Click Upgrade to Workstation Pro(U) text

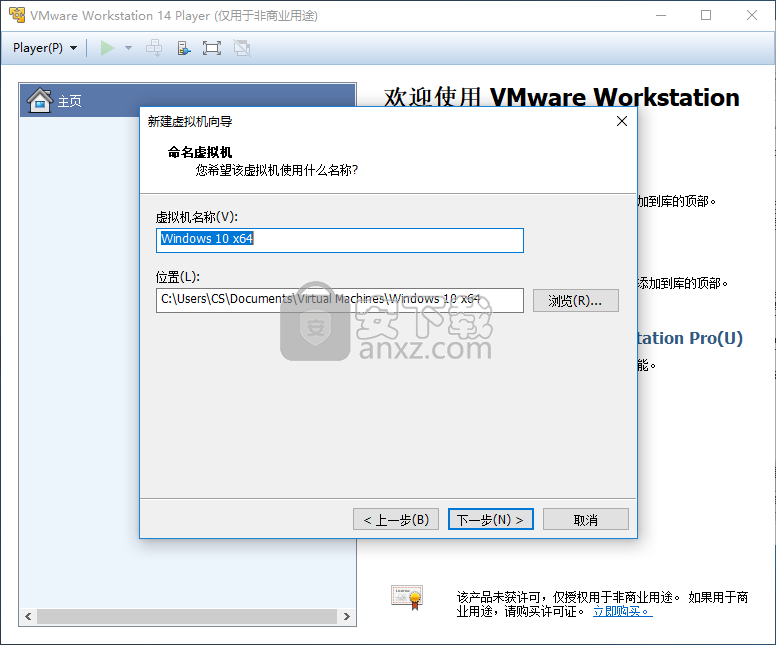[x=690, y=338]
